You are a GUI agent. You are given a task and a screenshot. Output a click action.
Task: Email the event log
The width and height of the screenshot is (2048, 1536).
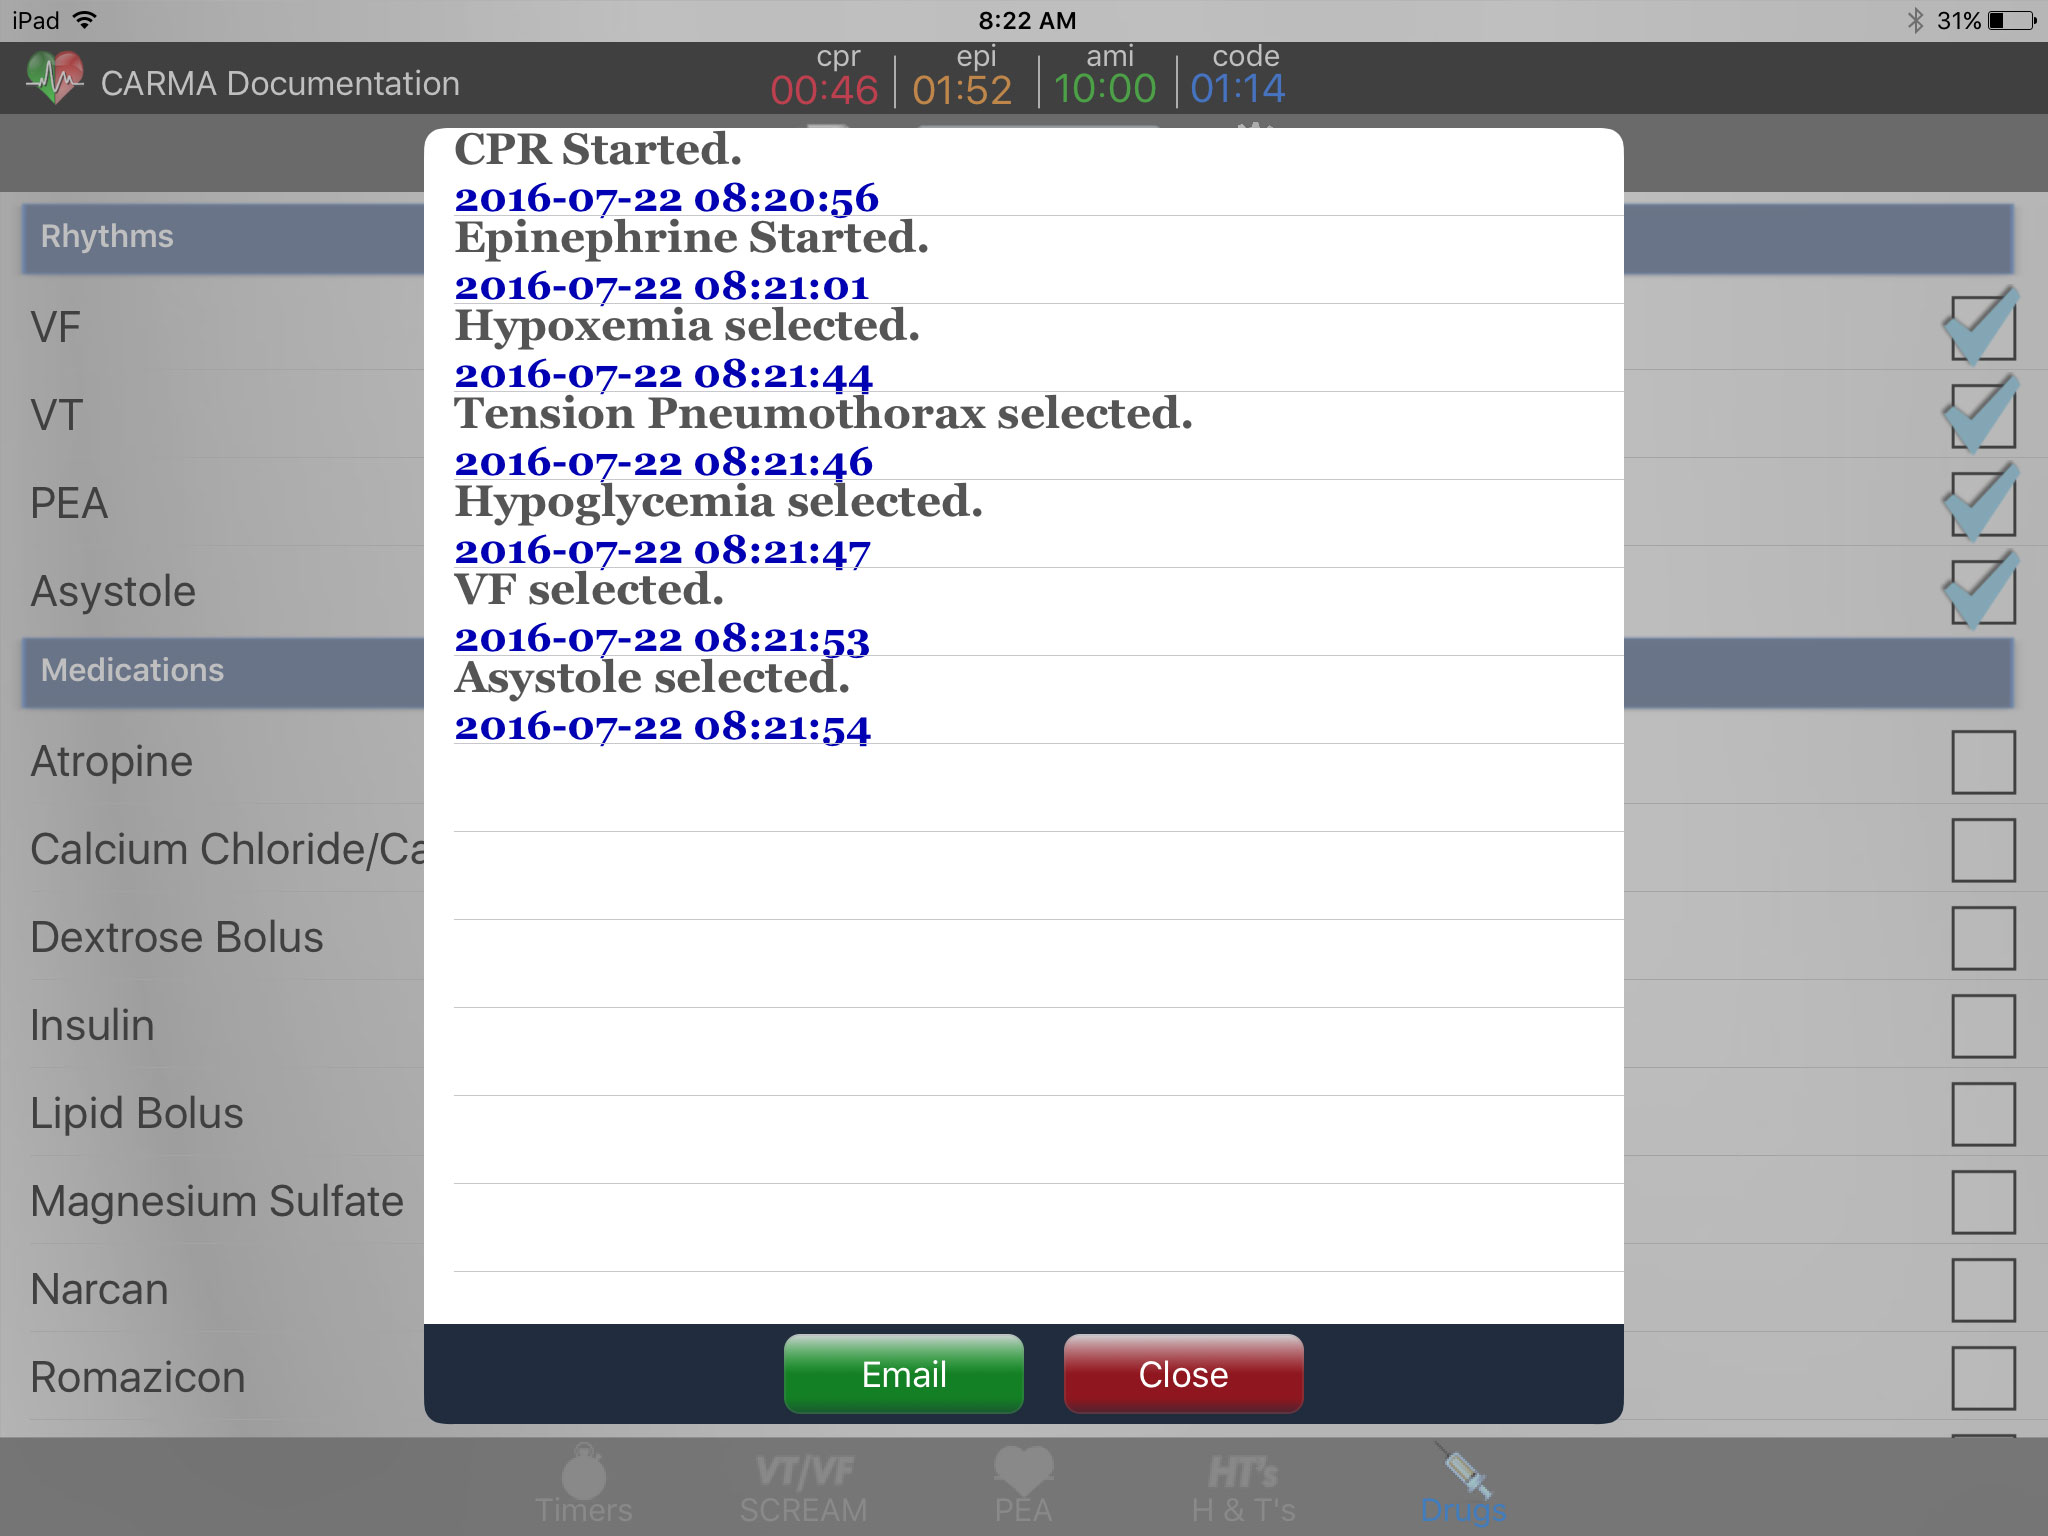click(x=904, y=1374)
